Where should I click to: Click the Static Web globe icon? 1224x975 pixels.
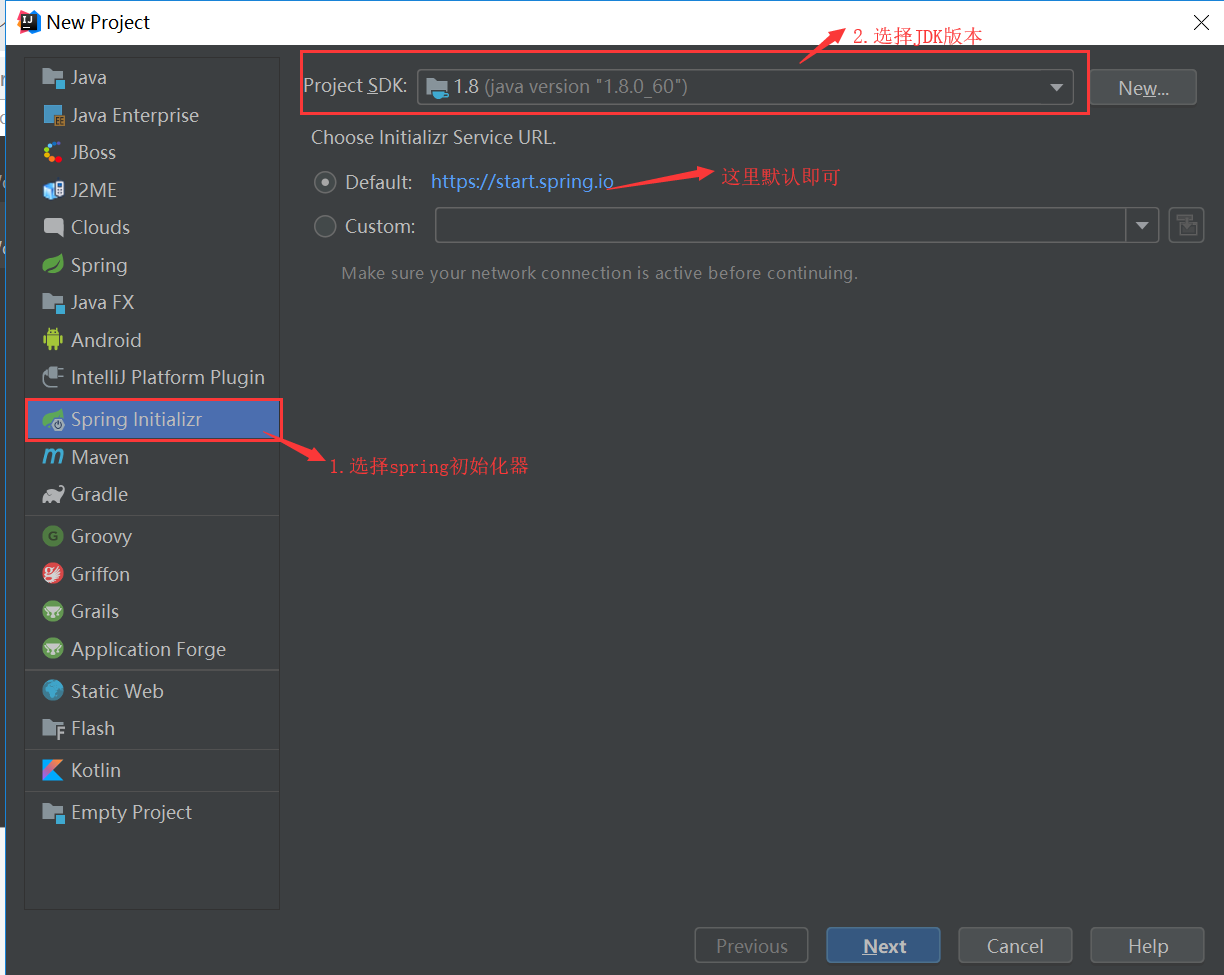pos(53,691)
